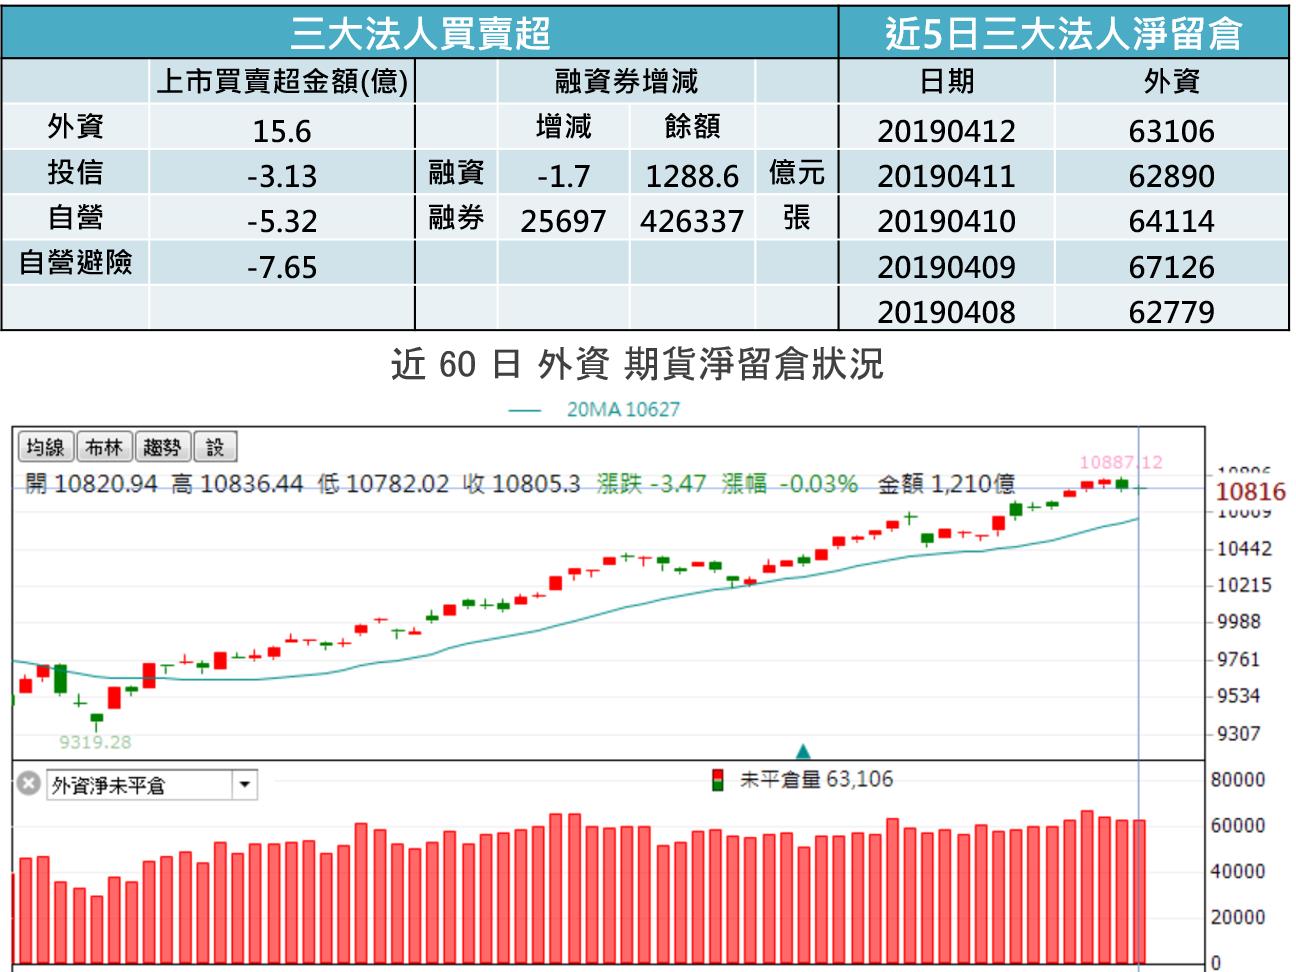Close the 外資淨未平倉 indicator panel
Image resolution: width=1296 pixels, height=972 pixels.
tap(29, 783)
